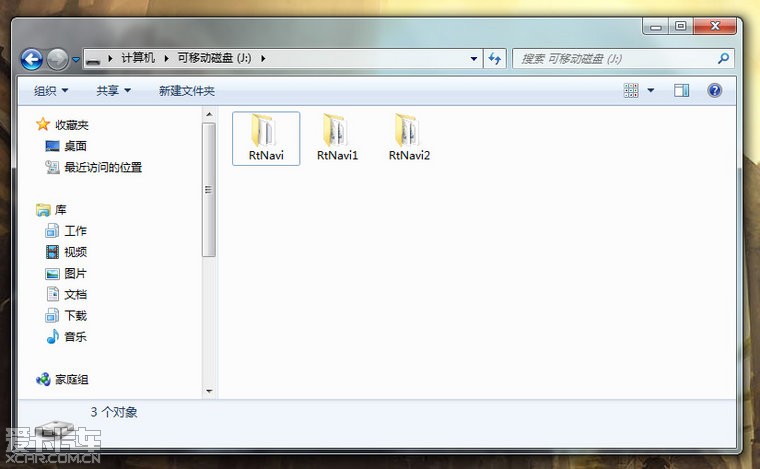The height and width of the screenshot is (469, 760).
Task: Click the magnifier search icon
Action: 723,59
